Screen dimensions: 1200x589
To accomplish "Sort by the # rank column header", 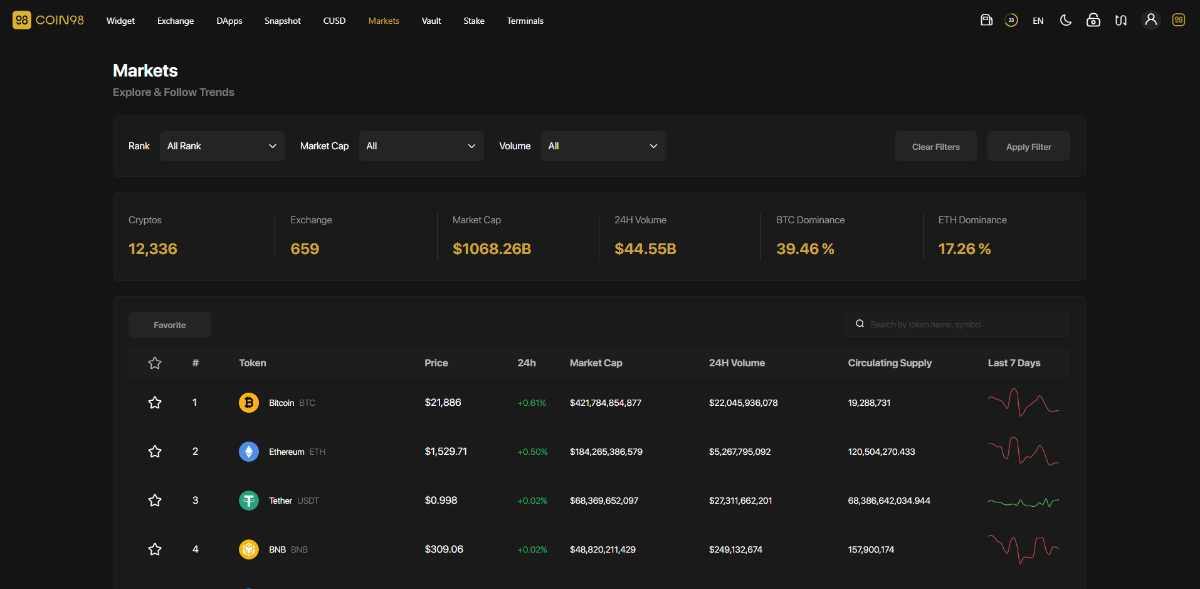I will point(195,363).
